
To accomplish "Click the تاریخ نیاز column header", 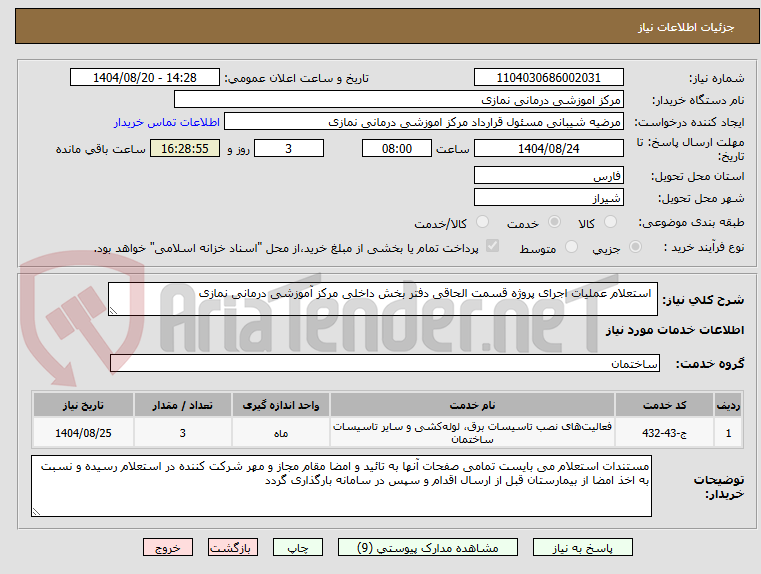I will (x=83, y=405).
